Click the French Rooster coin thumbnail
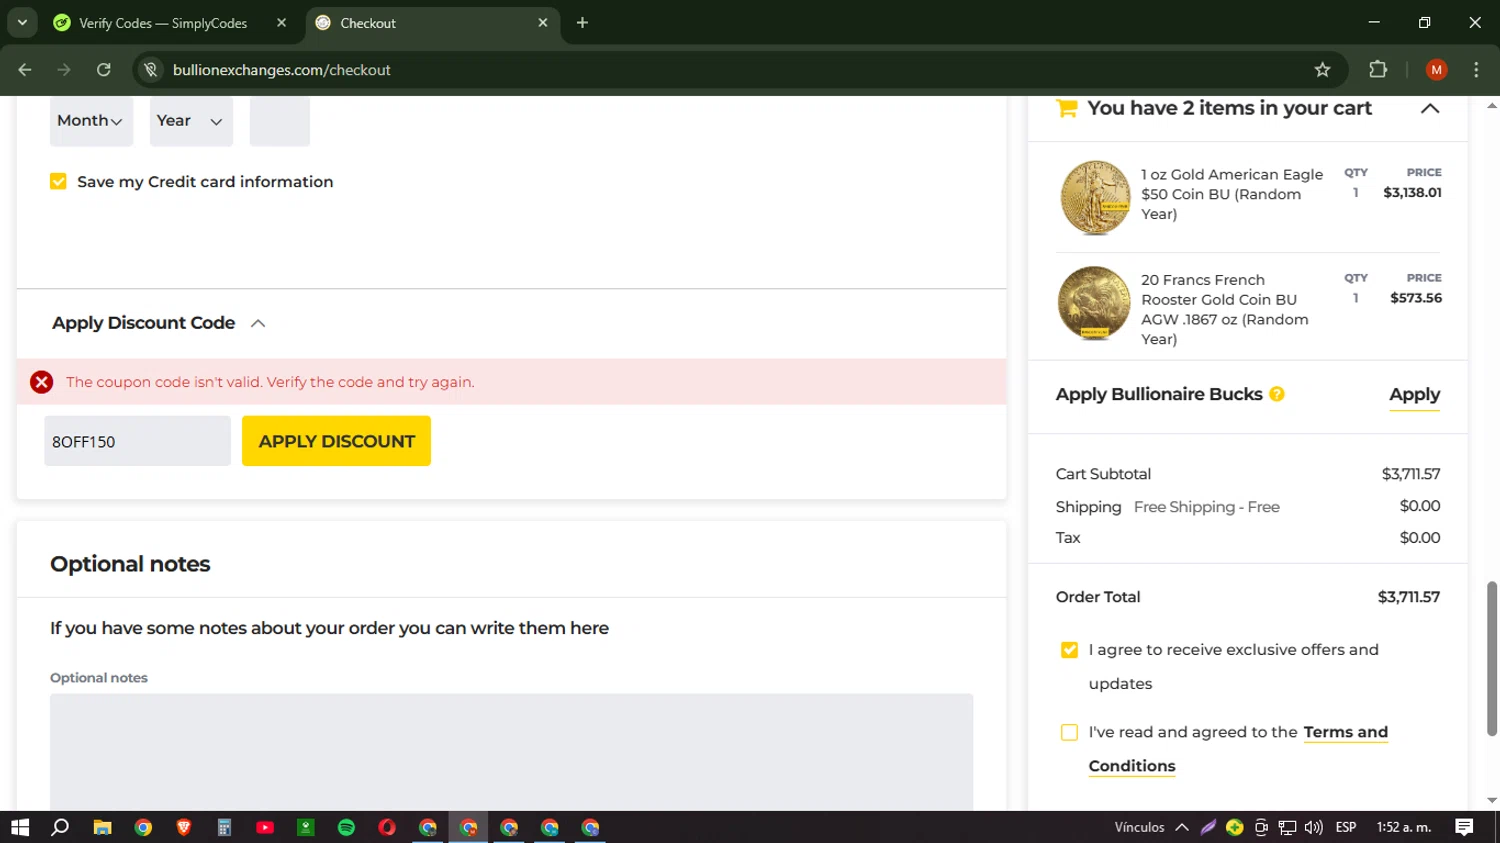Viewport: 1500px width, 843px height. tap(1094, 303)
